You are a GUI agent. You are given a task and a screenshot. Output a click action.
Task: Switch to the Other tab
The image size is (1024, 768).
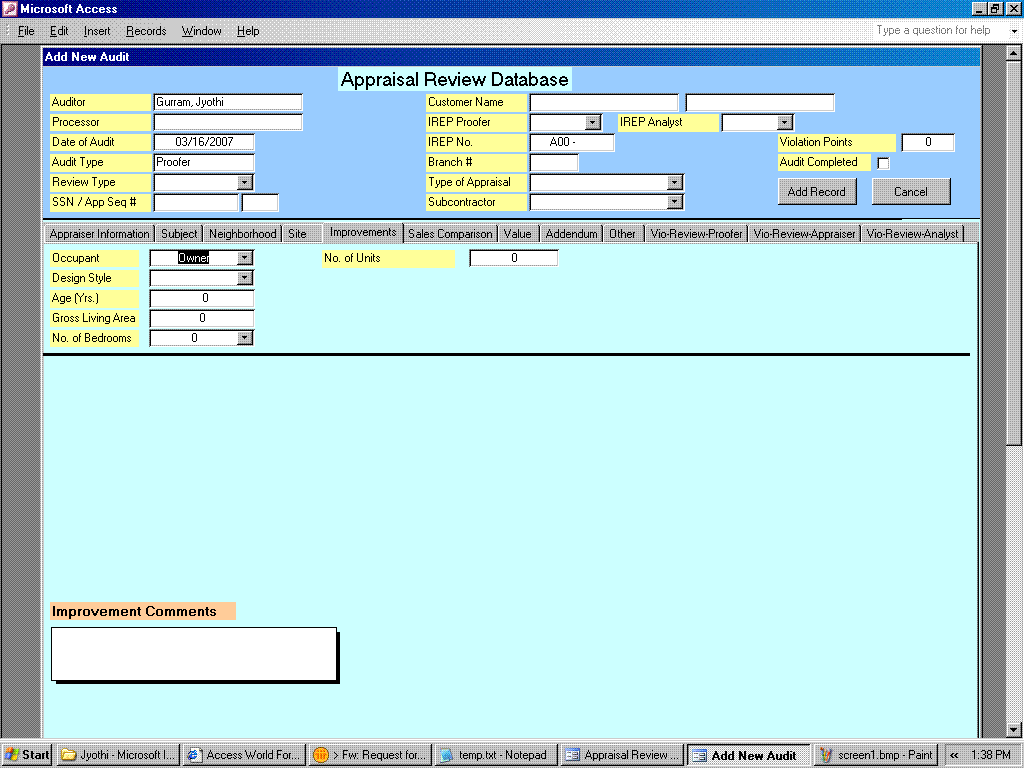point(622,234)
